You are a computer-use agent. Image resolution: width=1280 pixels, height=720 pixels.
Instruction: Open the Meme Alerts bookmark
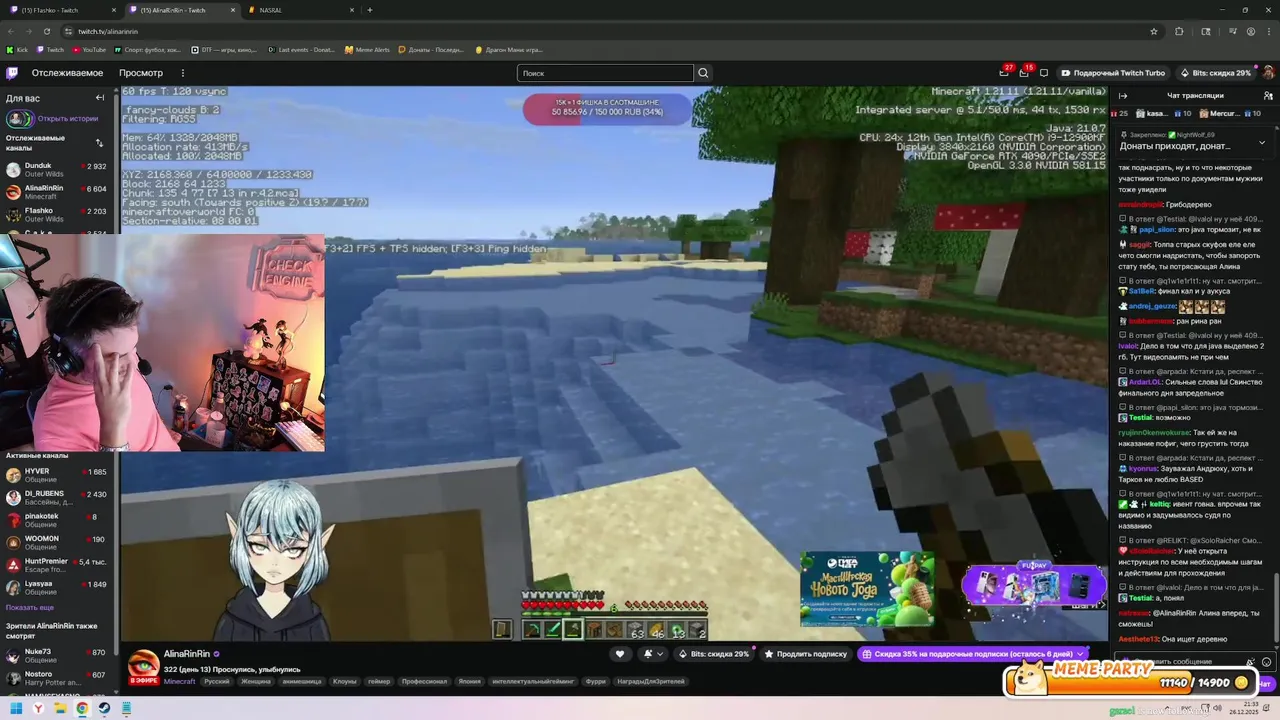[367, 49]
